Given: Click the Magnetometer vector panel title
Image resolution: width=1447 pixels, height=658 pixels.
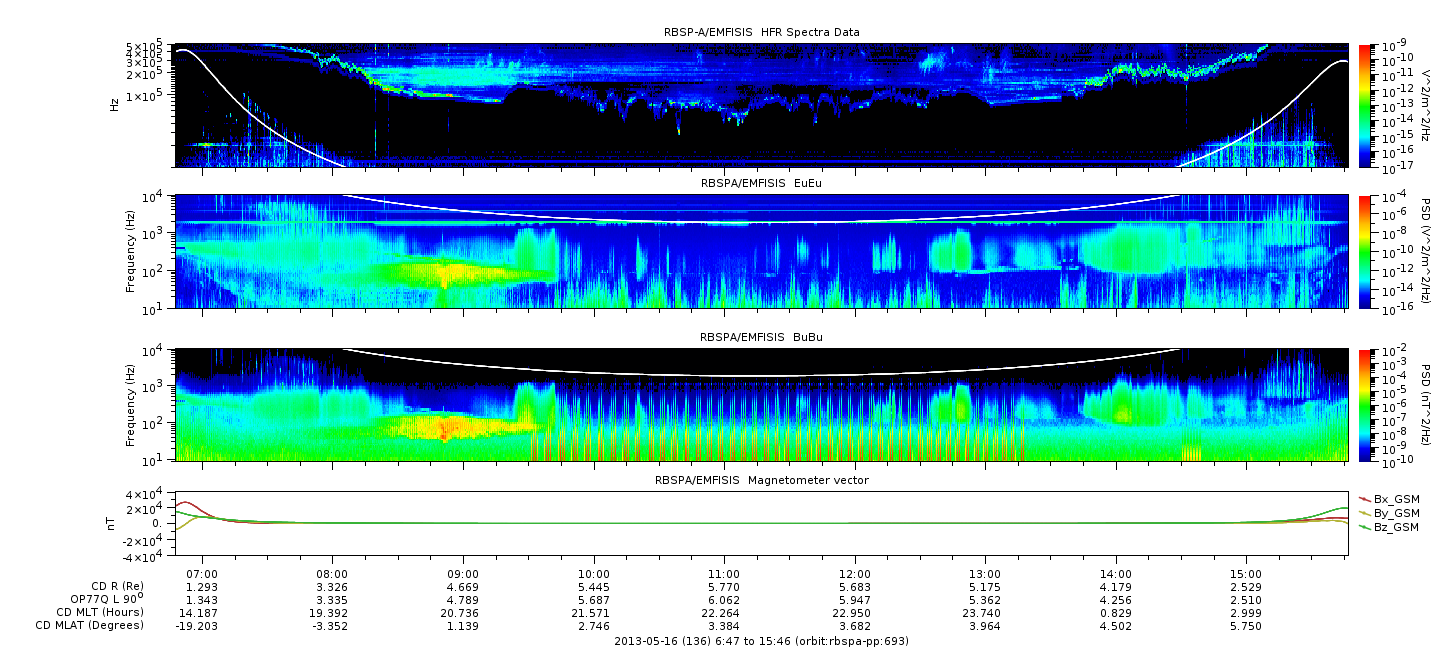Looking at the screenshot, I should 761,480.
